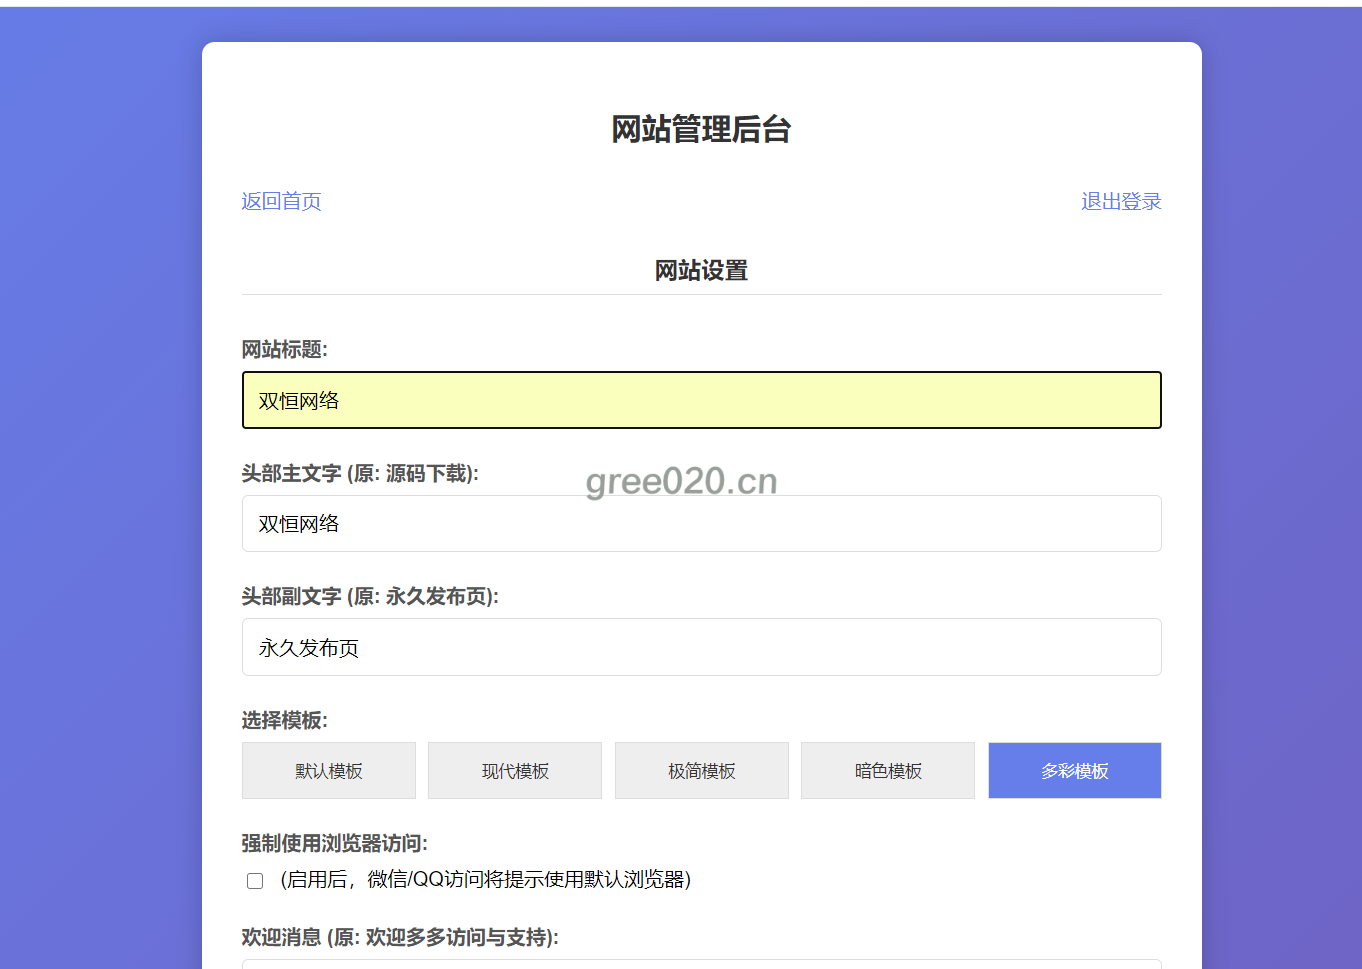This screenshot has width=1362, height=969.
Task: Click the 网站管理后台 page title
Action: click(701, 129)
